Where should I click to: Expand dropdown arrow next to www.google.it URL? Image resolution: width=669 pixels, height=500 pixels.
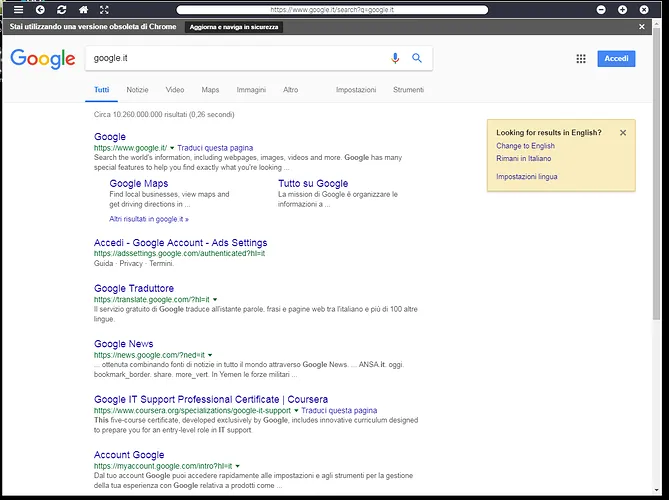pos(172,148)
